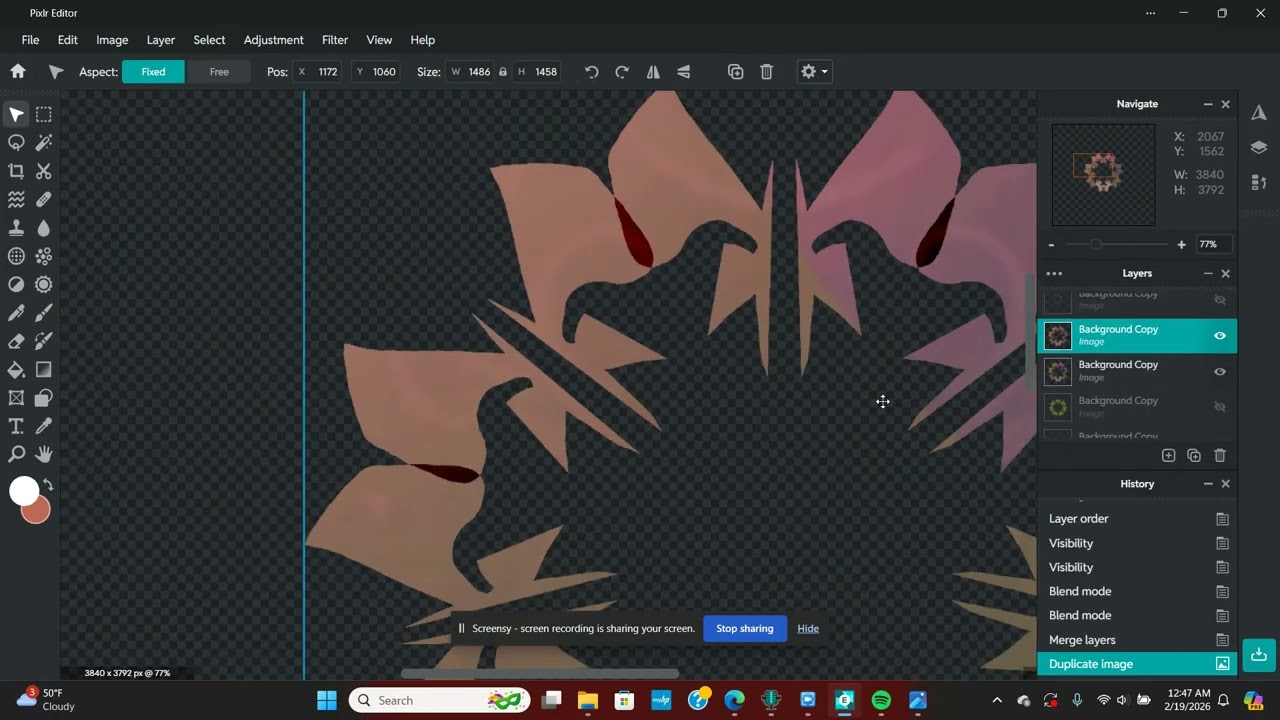Open the Image menu
Screen dimensions: 1280x720
[x=112, y=40]
